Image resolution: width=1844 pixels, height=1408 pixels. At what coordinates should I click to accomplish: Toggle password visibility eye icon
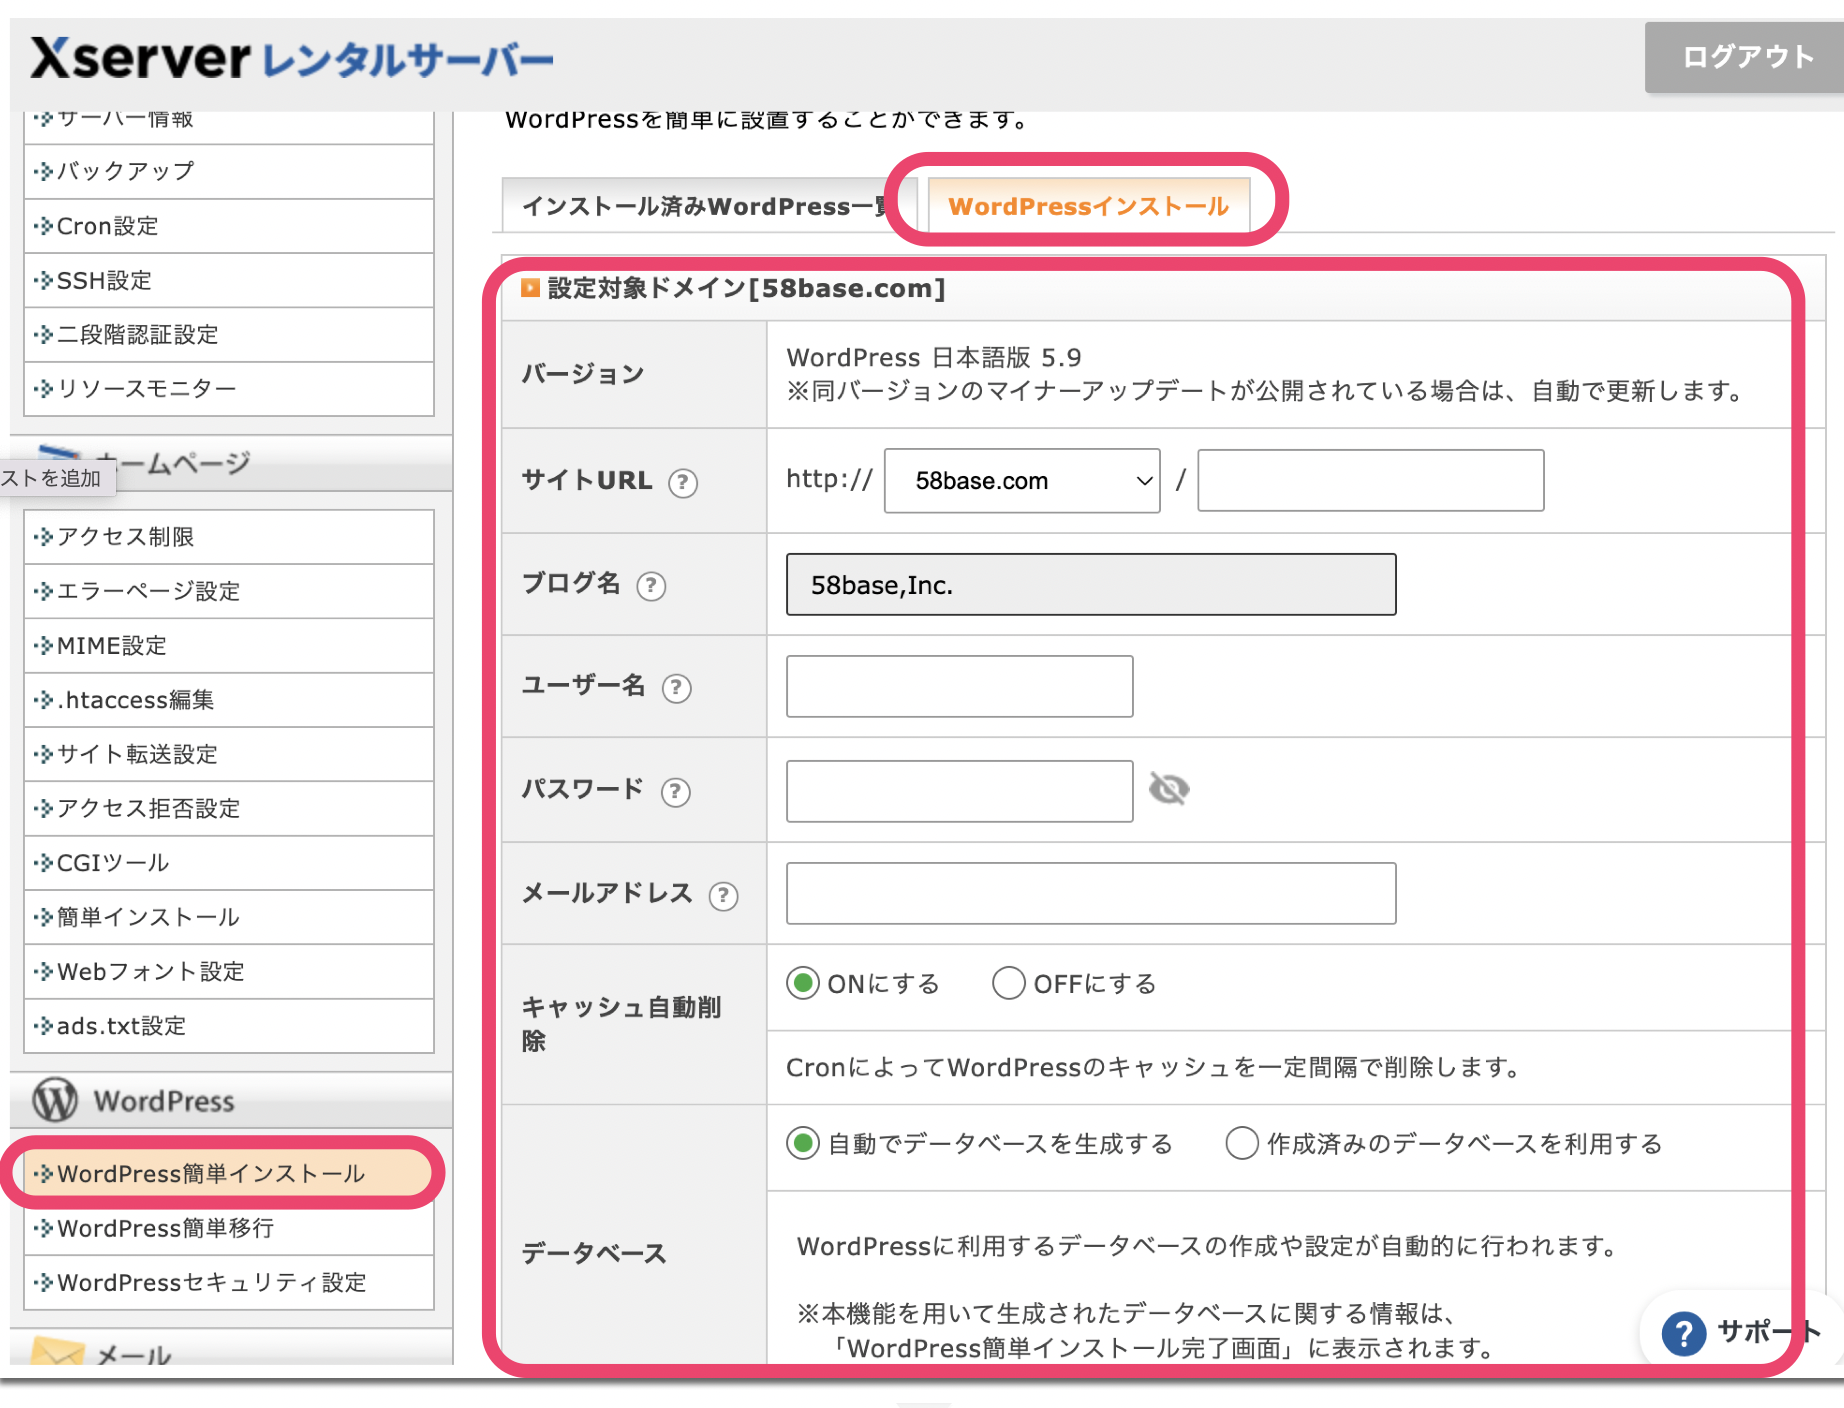click(1168, 789)
